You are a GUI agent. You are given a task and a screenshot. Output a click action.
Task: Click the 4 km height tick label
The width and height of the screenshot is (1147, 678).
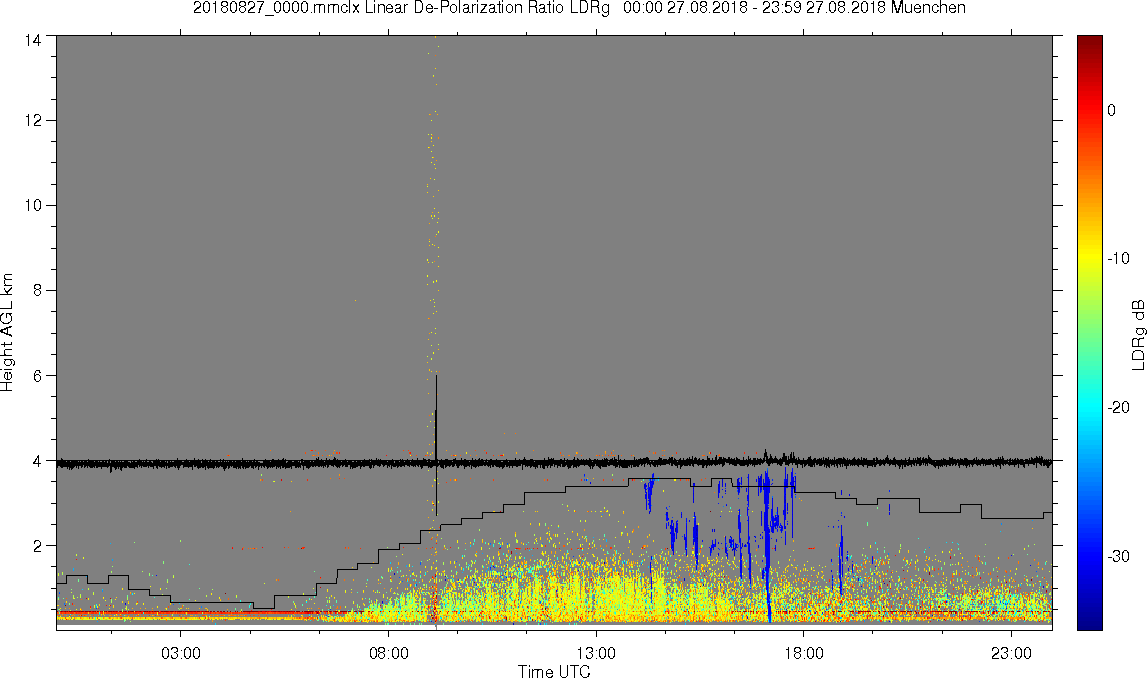37,461
